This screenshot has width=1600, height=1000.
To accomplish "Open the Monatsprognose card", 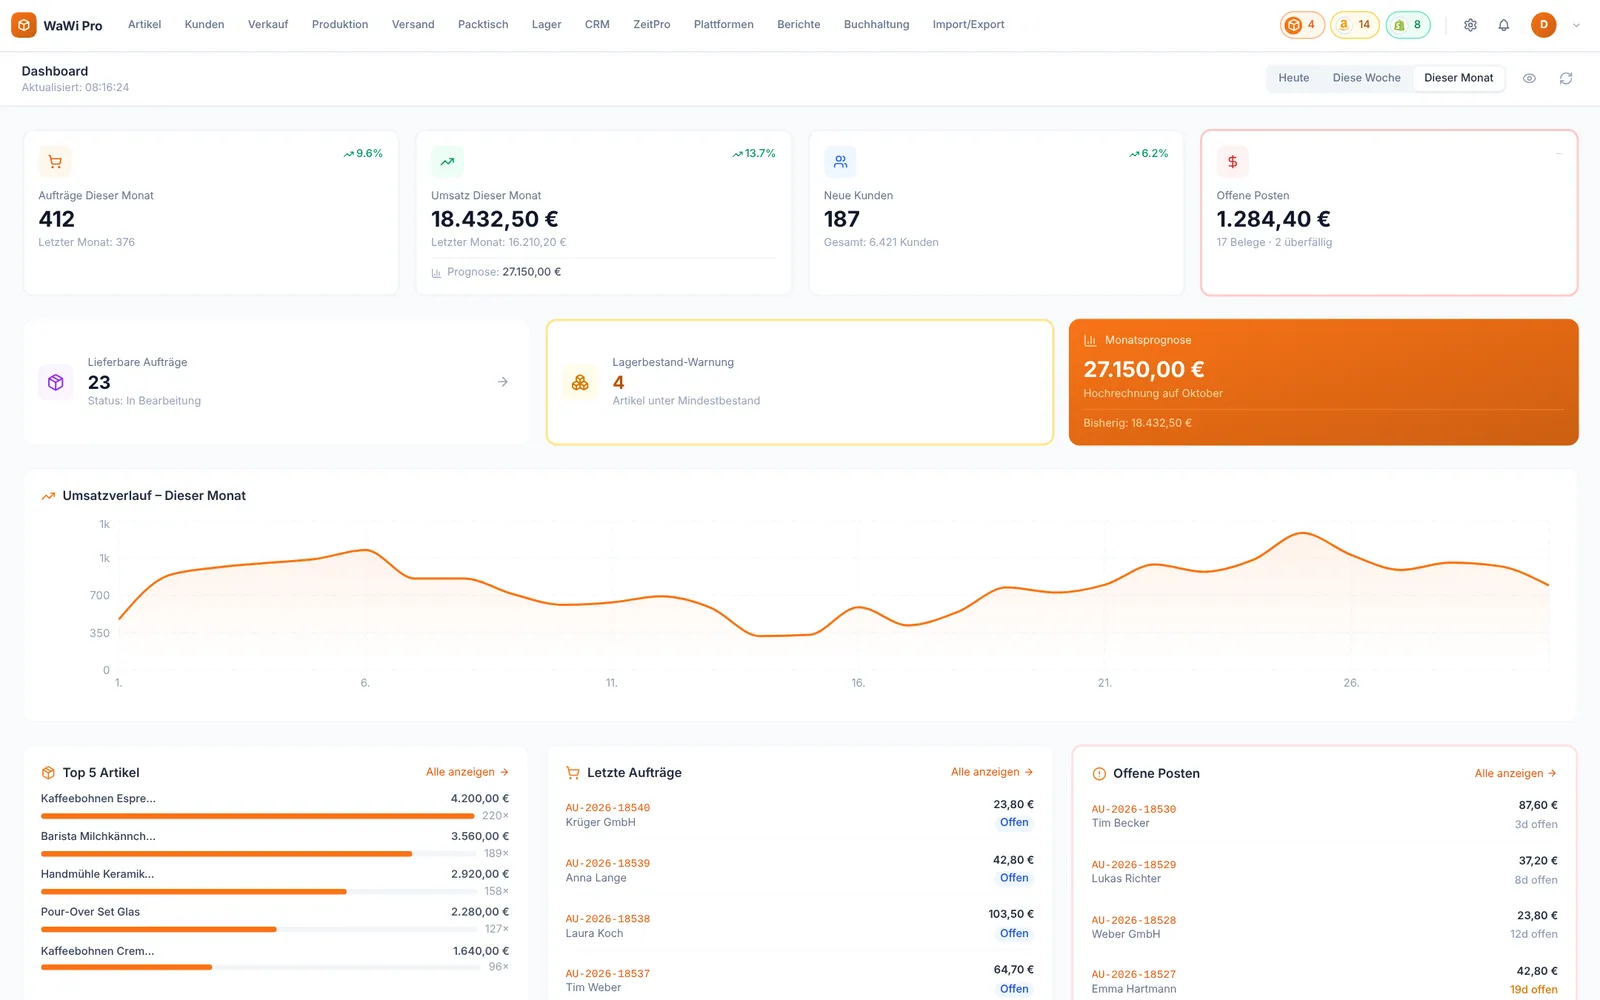I will pyautogui.click(x=1323, y=382).
